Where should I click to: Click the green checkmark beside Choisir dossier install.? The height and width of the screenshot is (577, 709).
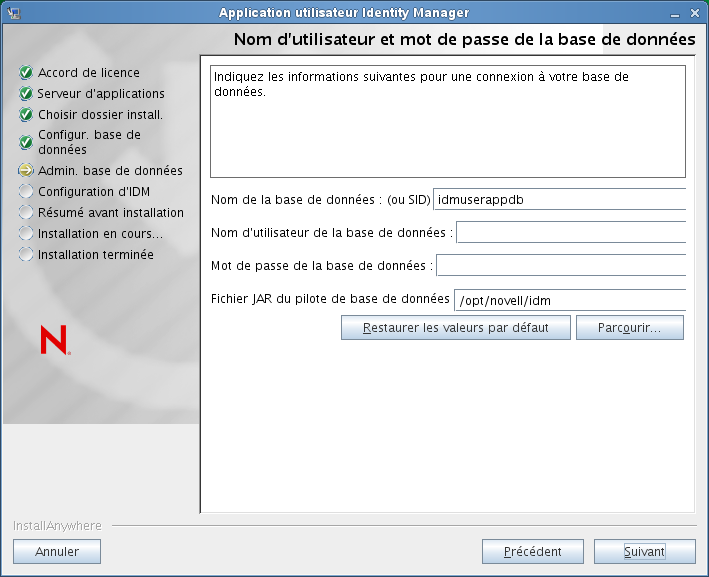tap(26, 115)
